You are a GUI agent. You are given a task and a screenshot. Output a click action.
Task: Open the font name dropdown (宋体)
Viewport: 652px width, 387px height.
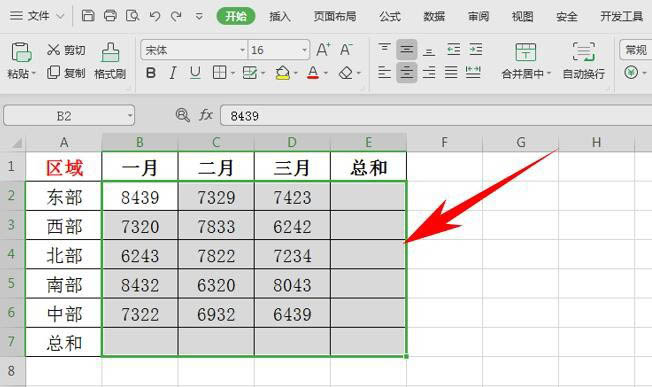pos(242,50)
